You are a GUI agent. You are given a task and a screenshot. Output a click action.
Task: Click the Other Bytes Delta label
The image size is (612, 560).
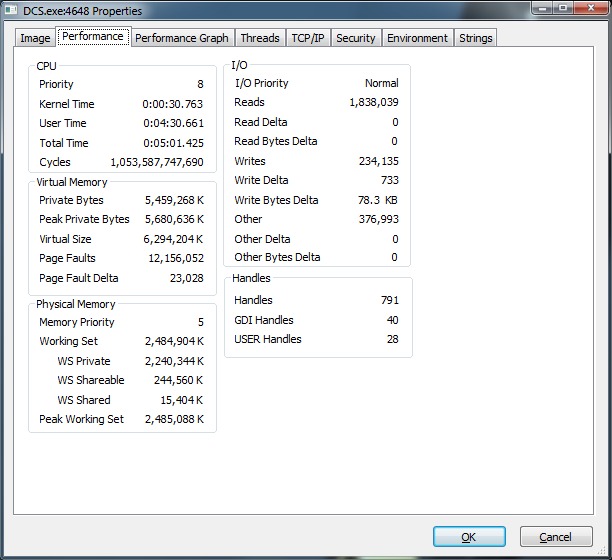tap(277, 257)
